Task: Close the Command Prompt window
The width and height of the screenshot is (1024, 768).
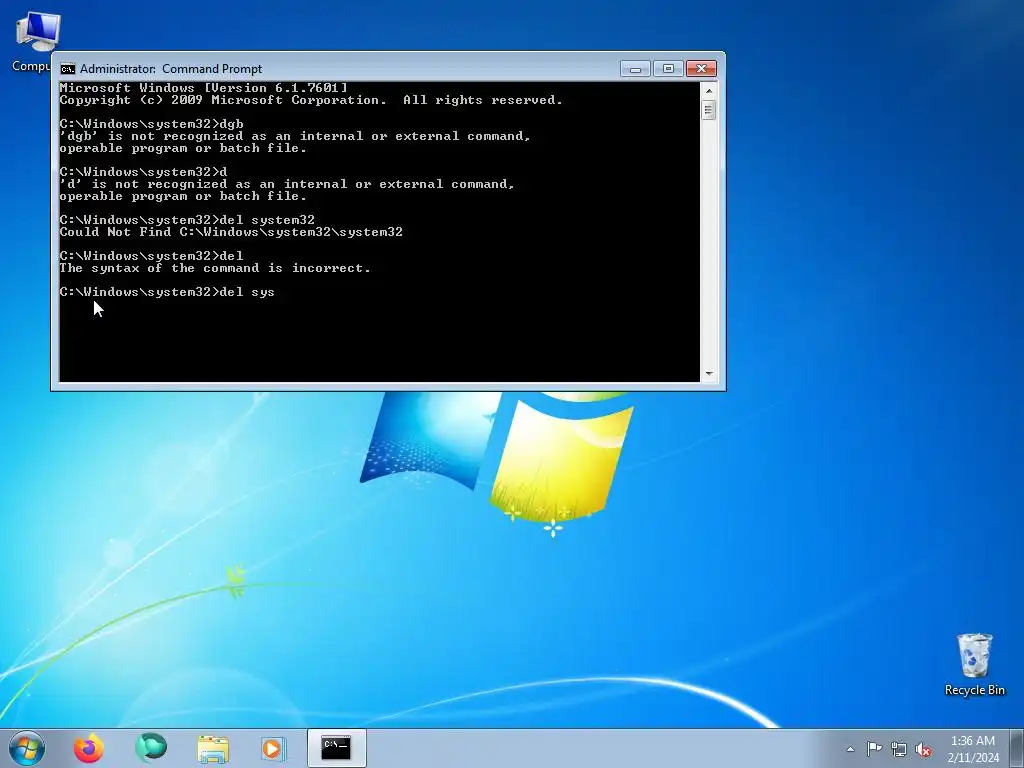Action: pyautogui.click(x=701, y=69)
